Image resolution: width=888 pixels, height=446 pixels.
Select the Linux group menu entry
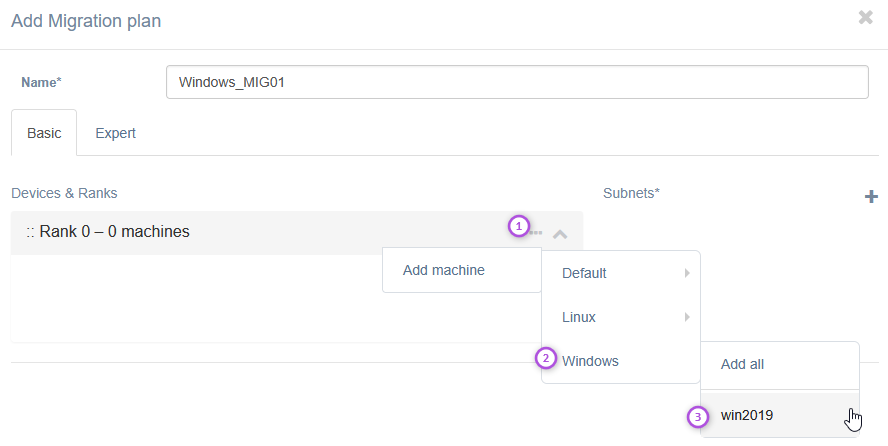(579, 317)
